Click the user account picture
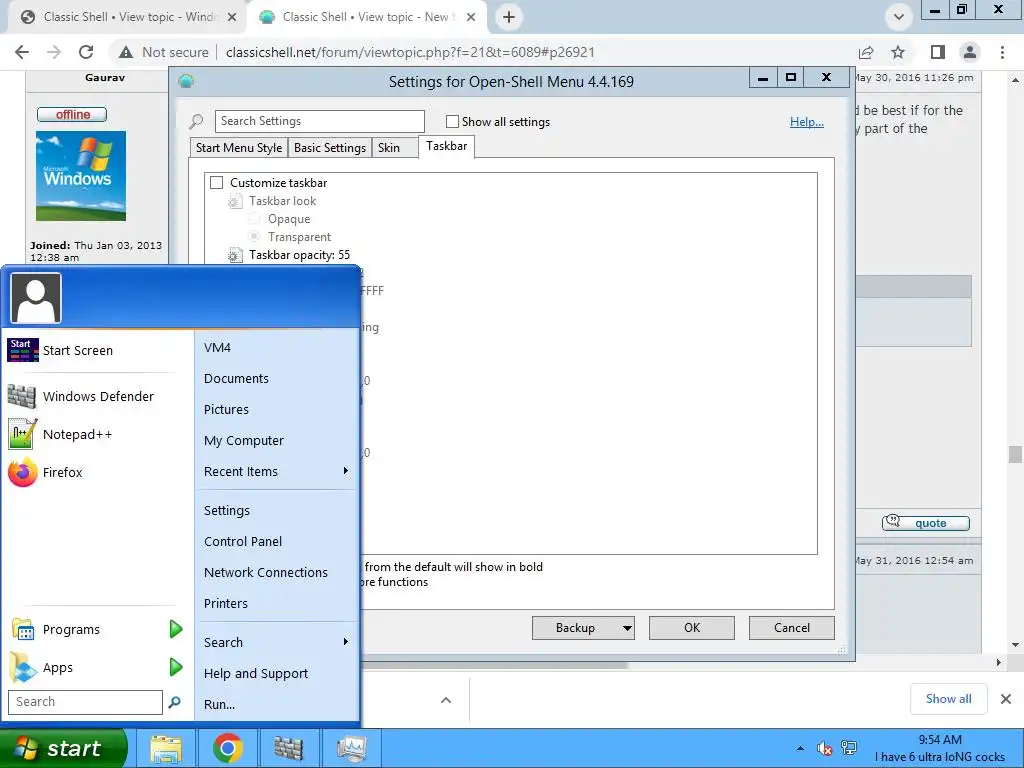The width and height of the screenshot is (1024, 768). tap(36, 298)
